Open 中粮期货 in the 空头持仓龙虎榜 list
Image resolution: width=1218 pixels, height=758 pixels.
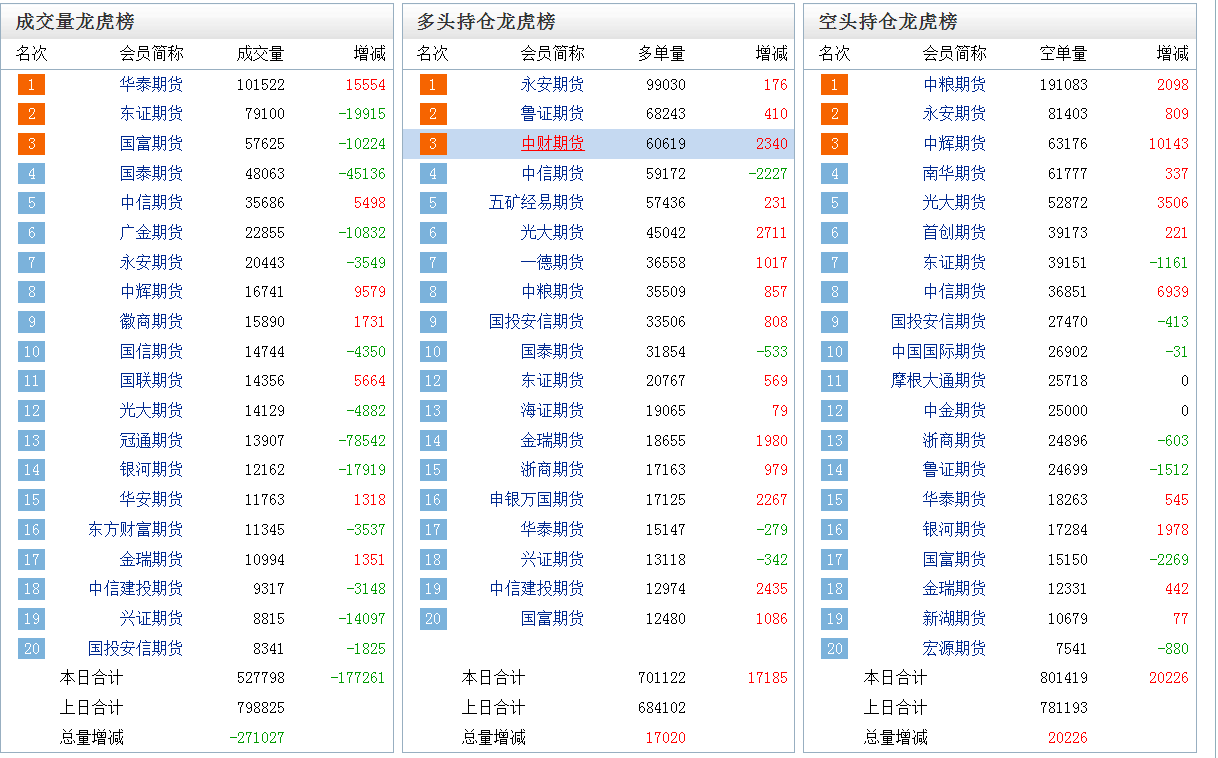tap(954, 85)
